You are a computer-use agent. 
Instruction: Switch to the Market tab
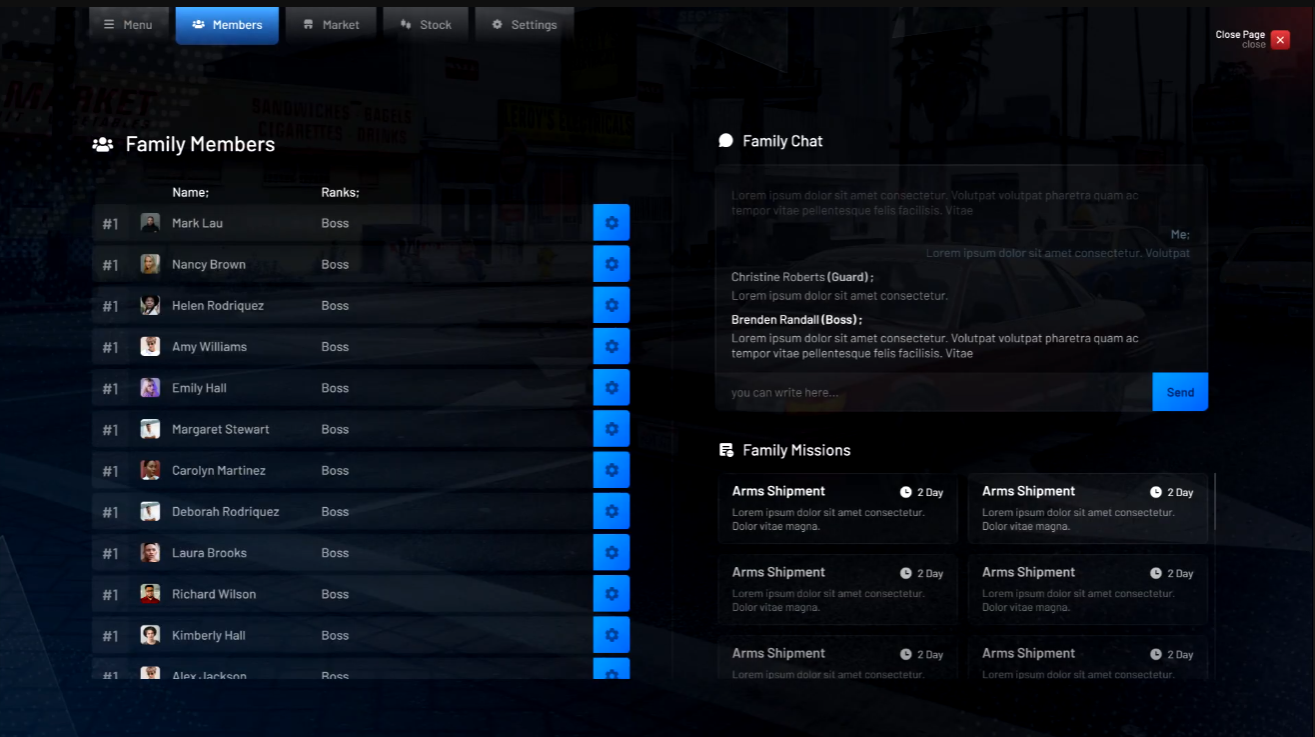pos(330,25)
